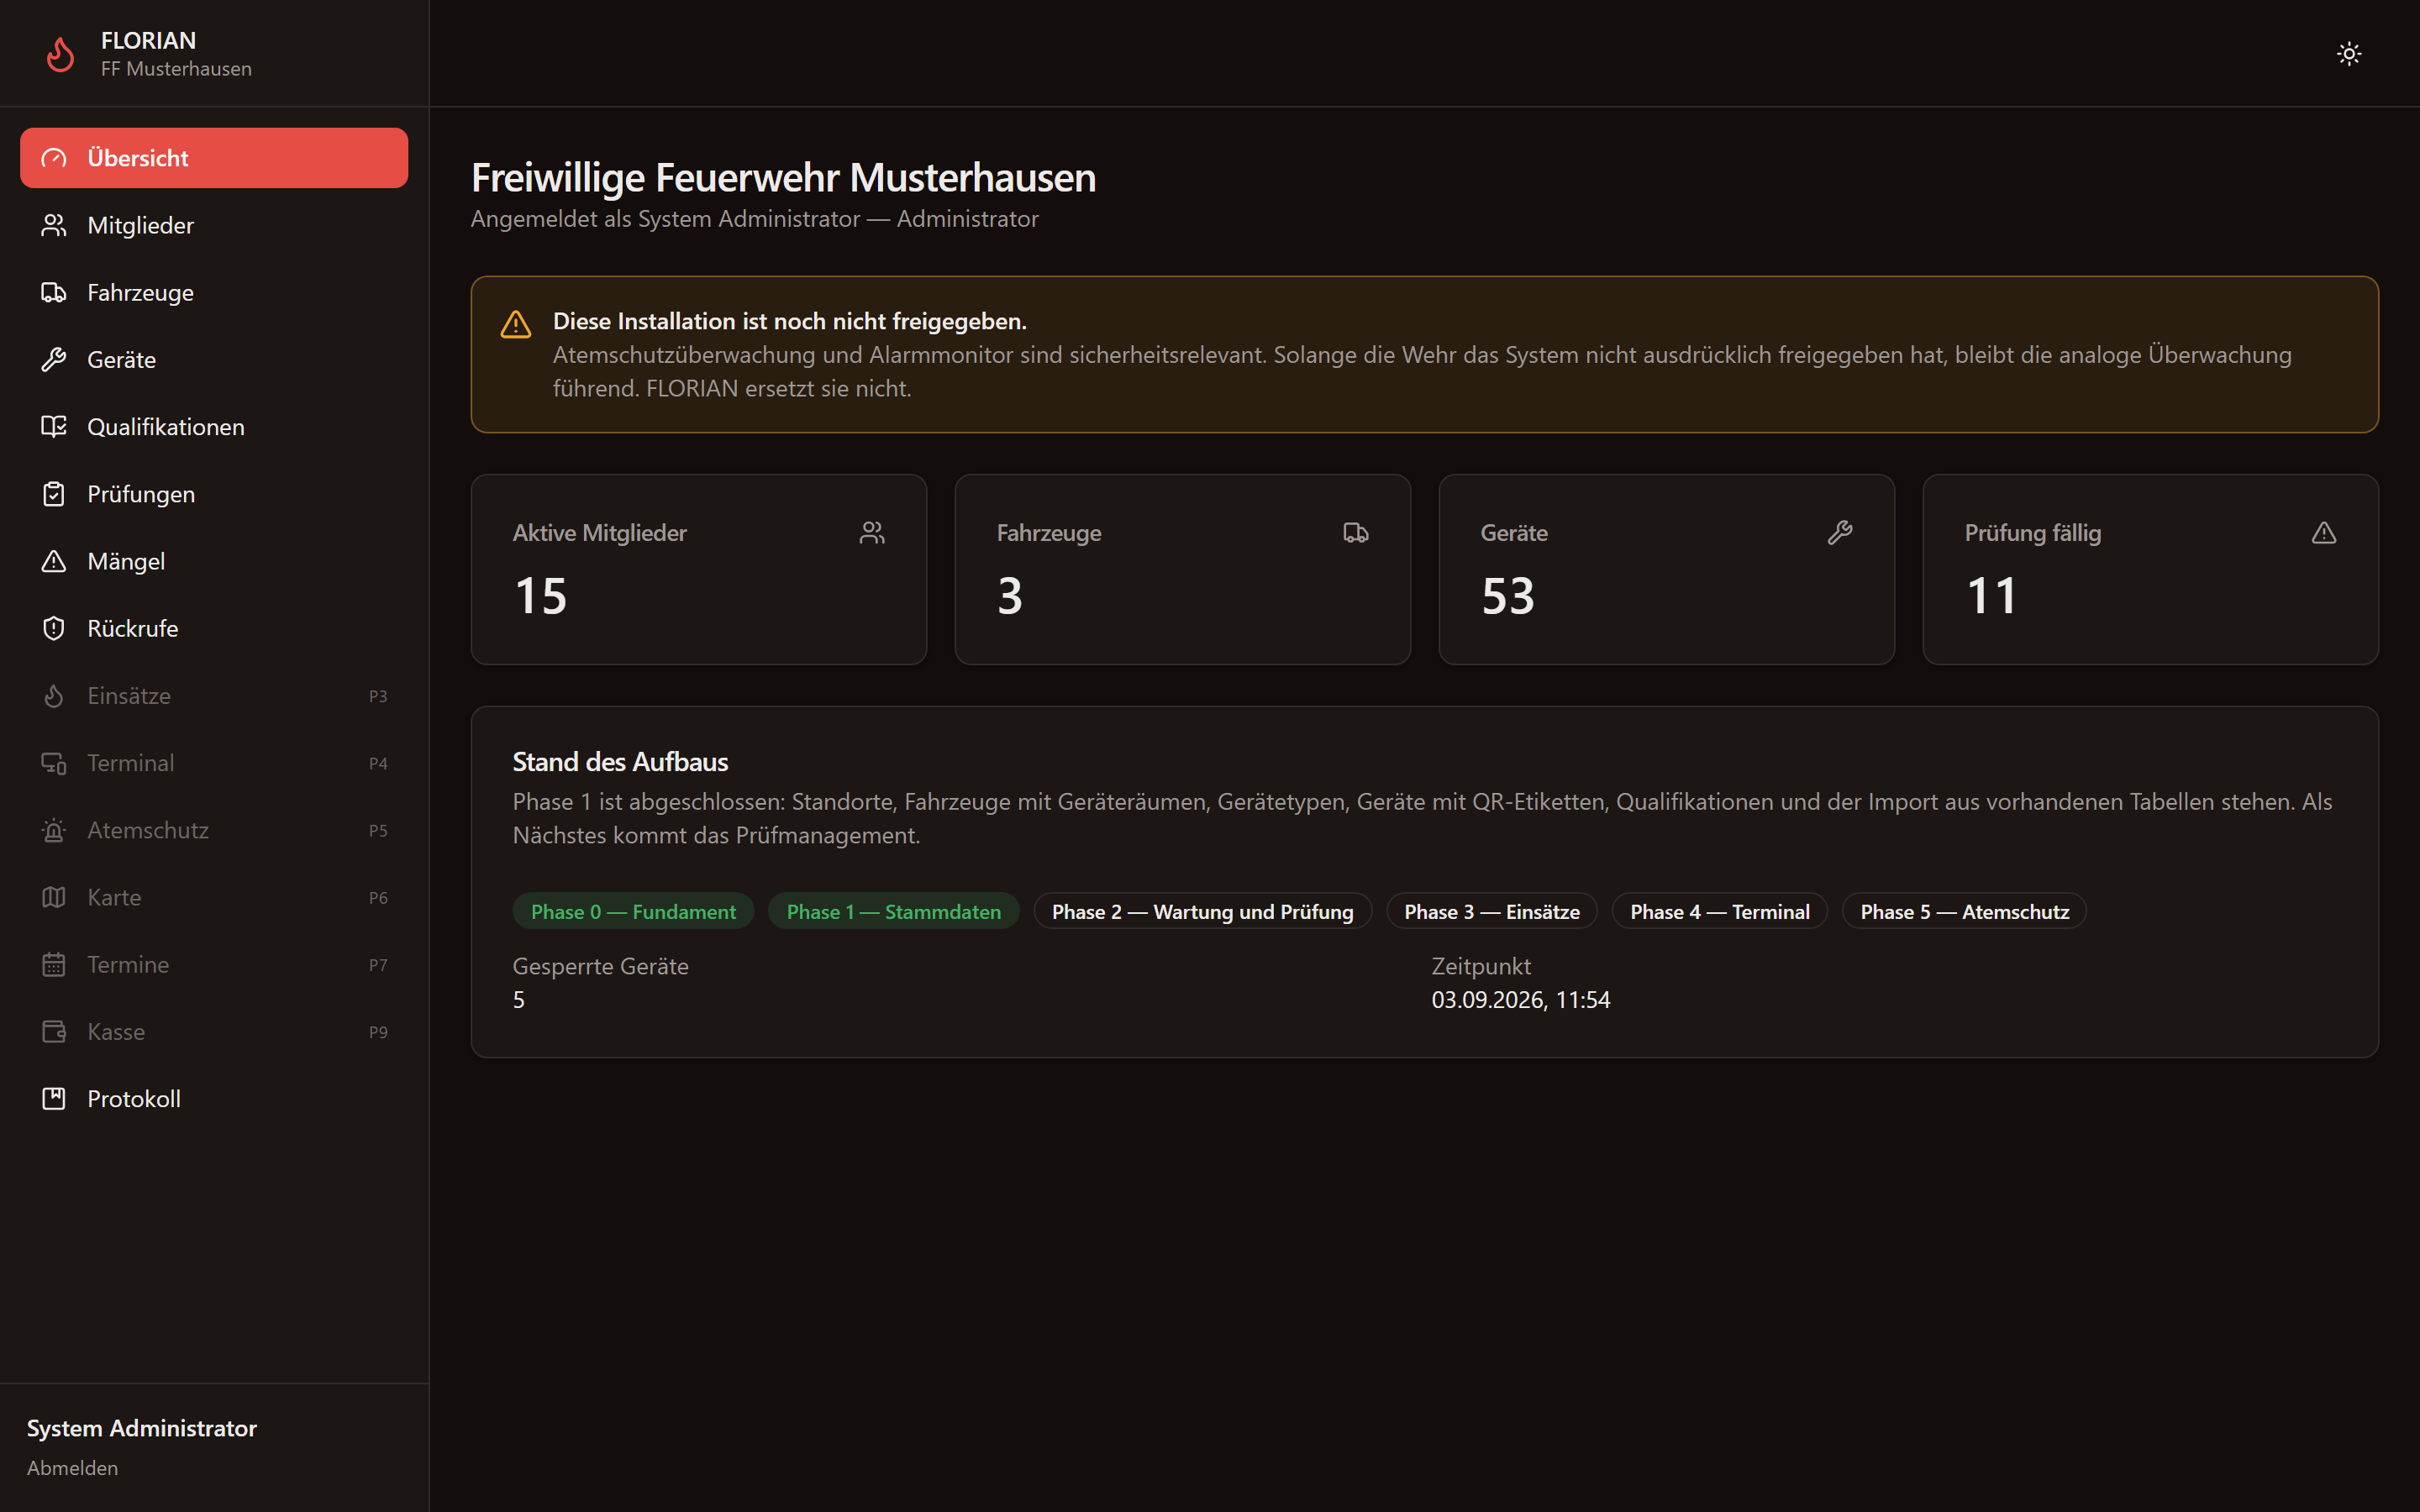Click the Kasse wallet icon in sidebar
2420x1512 pixels.
pos(54,1031)
